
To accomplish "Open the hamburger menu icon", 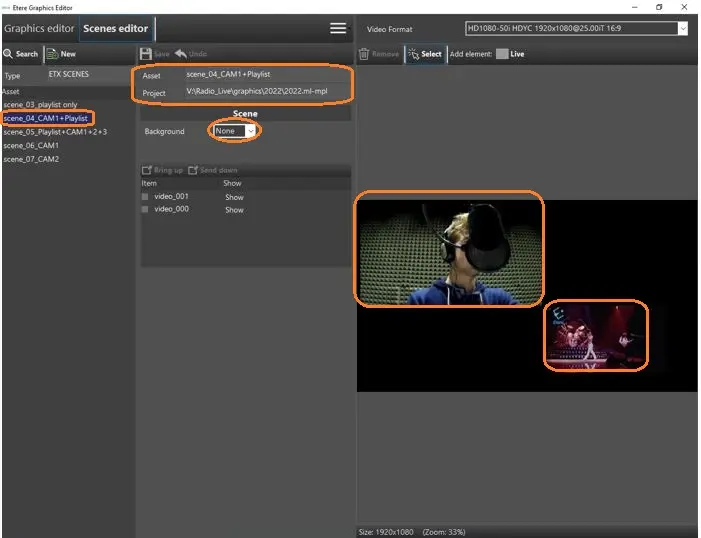I will click(338, 28).
